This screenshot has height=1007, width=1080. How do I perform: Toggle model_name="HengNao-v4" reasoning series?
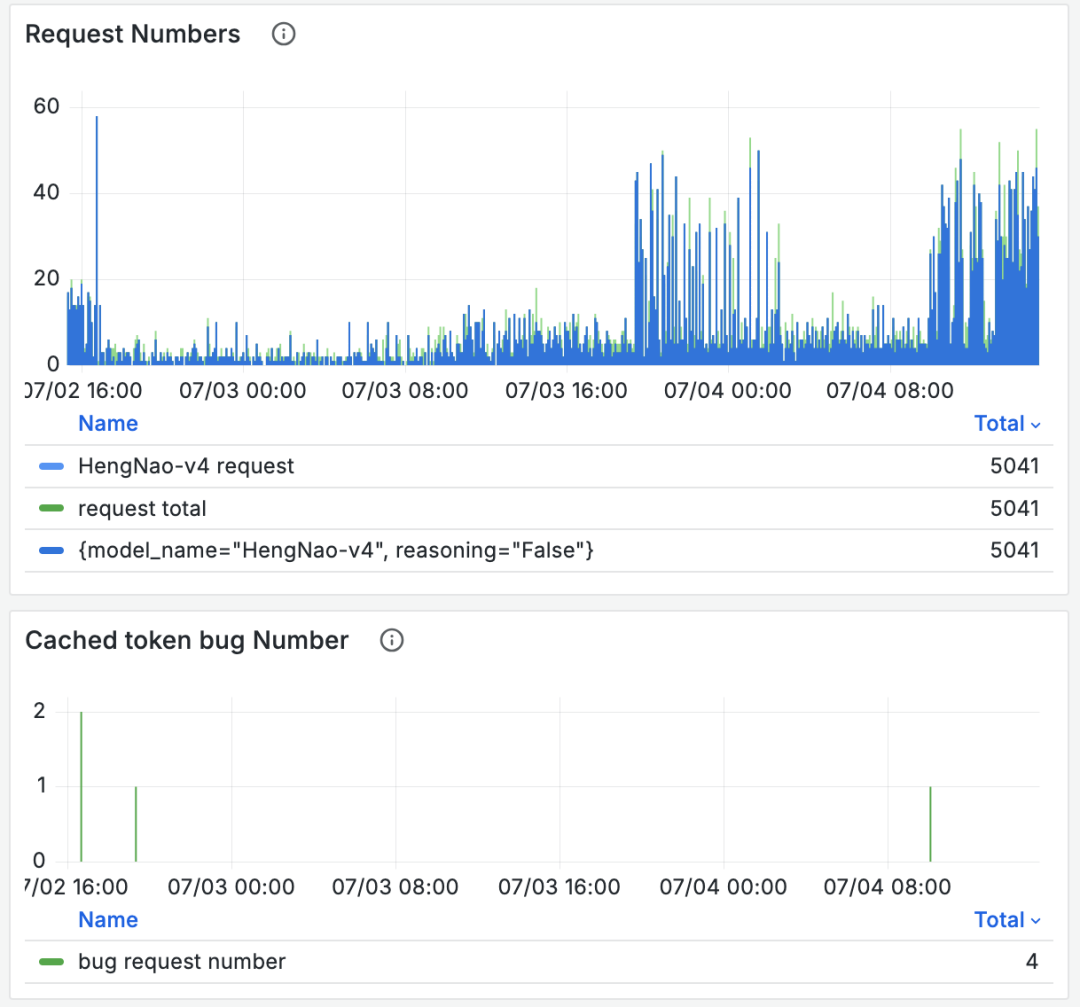(x=336, y=550)
